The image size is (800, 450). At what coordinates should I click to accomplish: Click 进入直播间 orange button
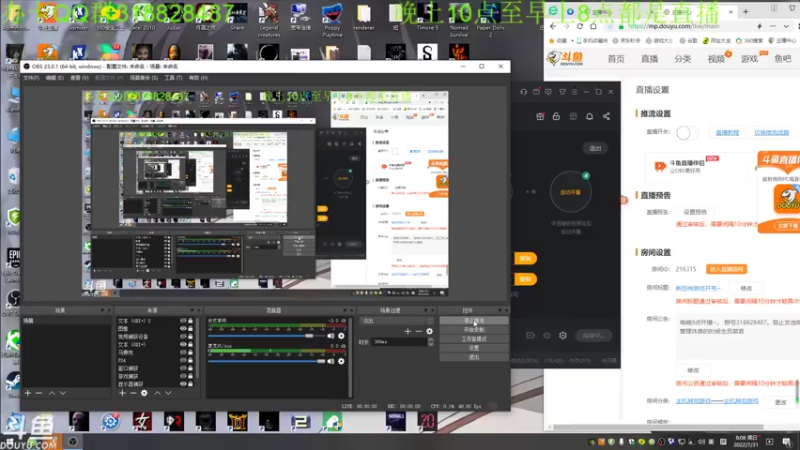[x=727, y=269]
